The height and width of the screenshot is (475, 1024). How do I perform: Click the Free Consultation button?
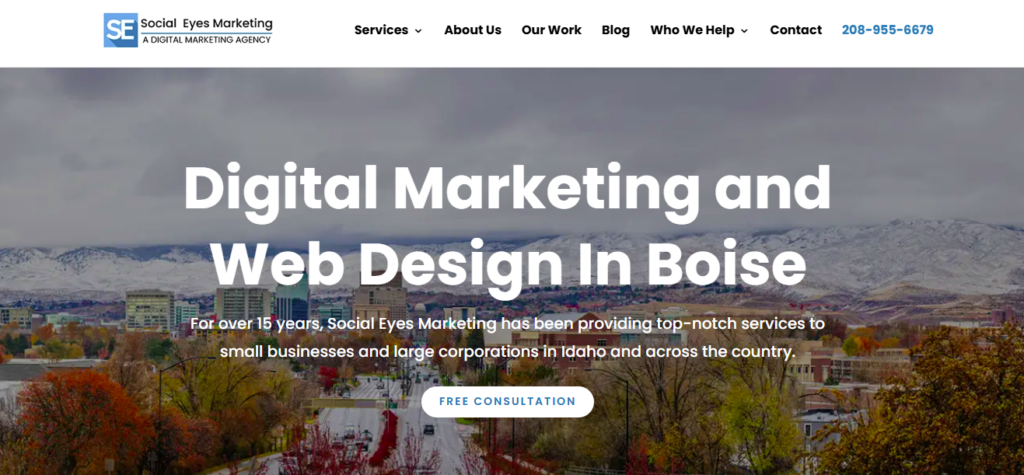(507, 401)
